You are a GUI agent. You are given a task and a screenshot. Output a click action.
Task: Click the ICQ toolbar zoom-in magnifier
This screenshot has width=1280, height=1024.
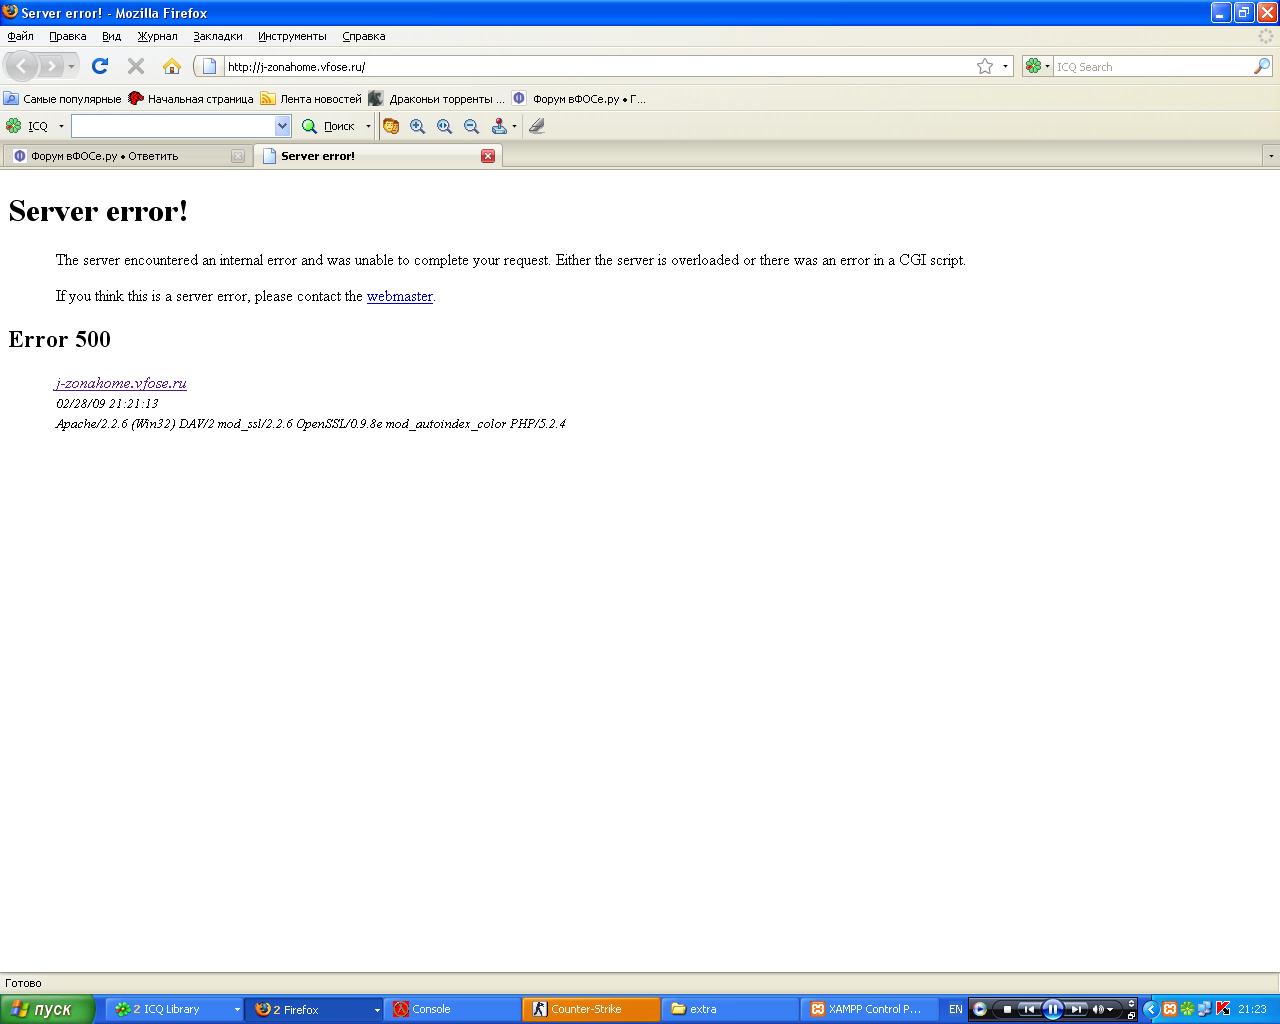click(x=417, y=126)
